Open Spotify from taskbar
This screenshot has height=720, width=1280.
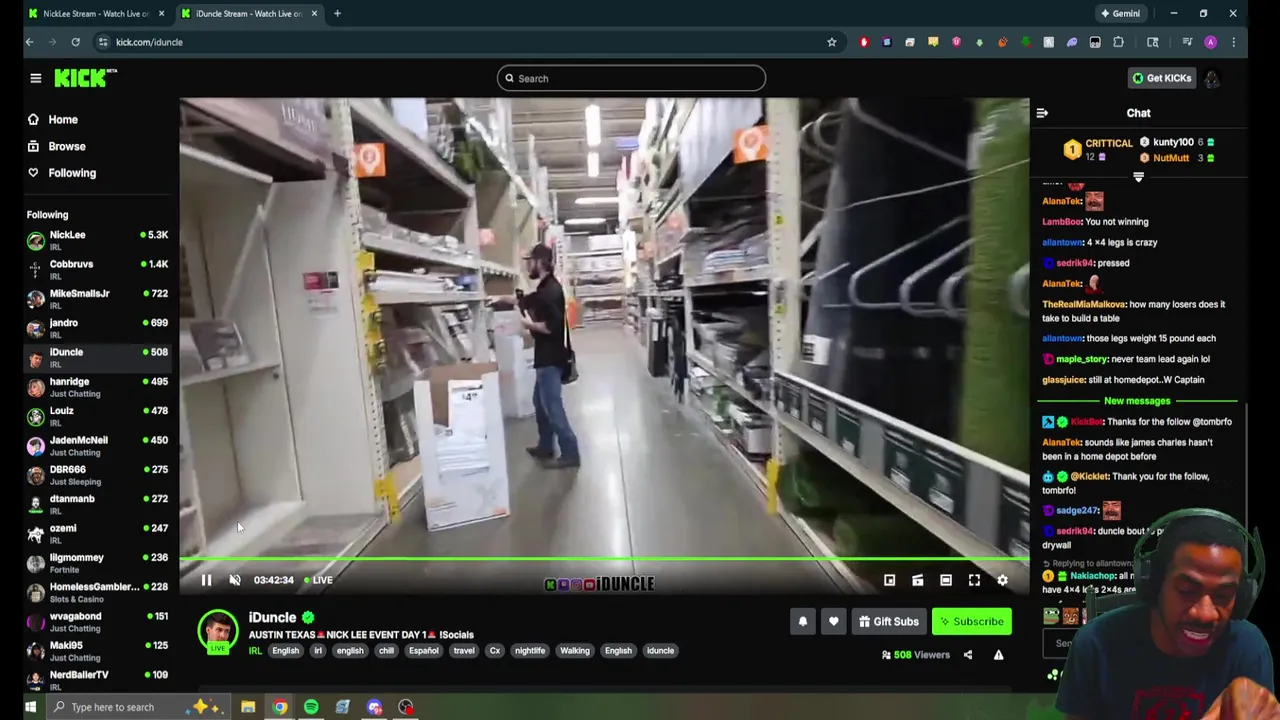[x=311, y=707]
